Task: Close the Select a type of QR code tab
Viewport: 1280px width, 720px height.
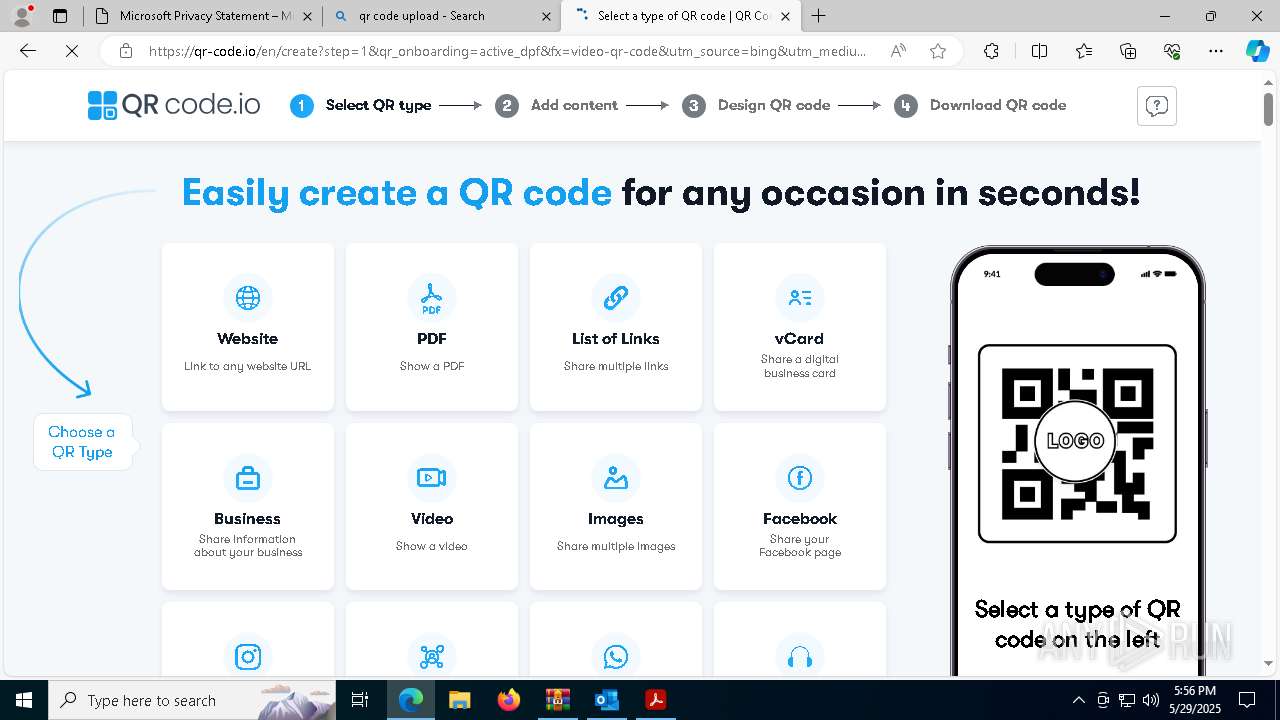Action: coord(785,16)
